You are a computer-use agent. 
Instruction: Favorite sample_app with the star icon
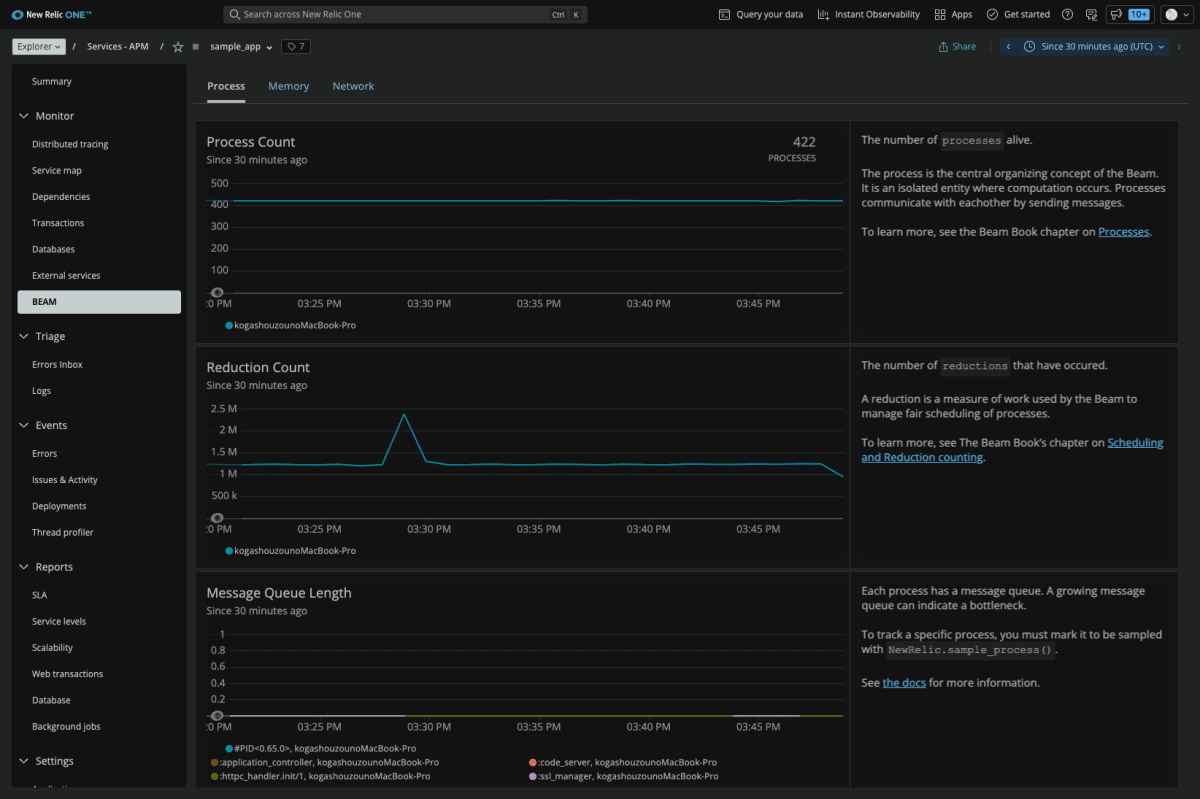178,47
